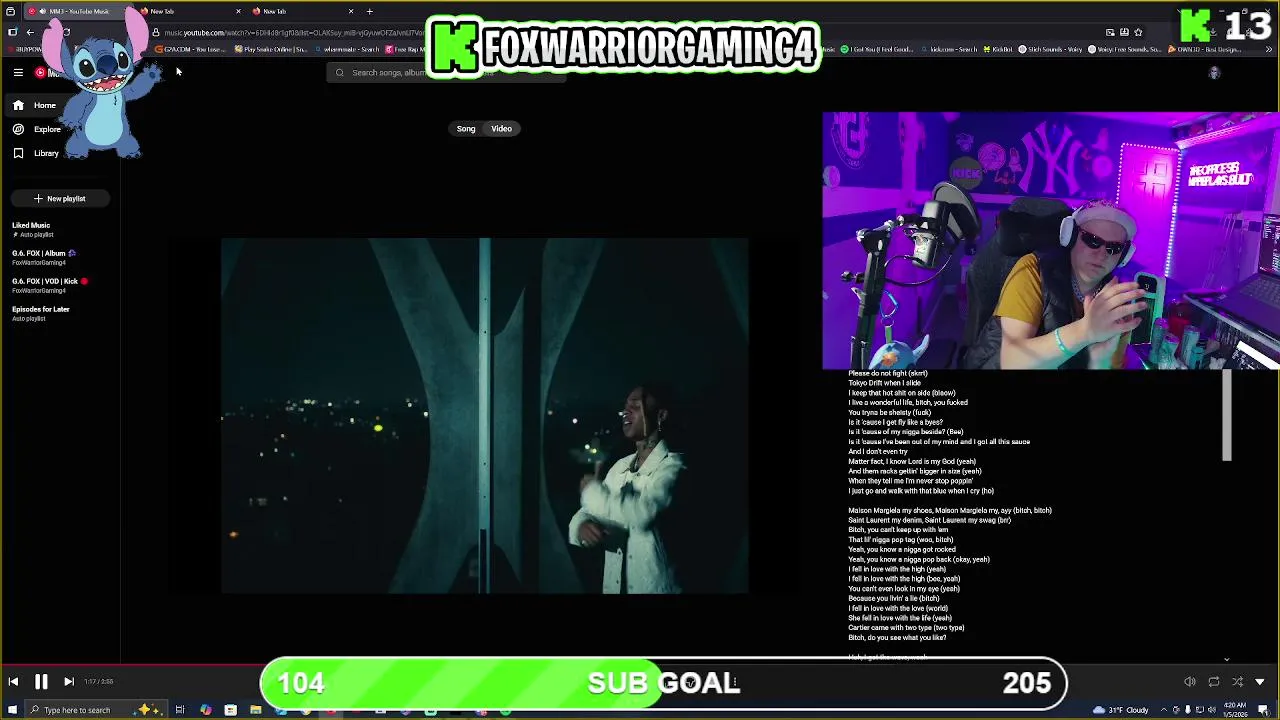Click the search magnifier icon
The height and width of the screenshot is (720, 1280).
point(339,72)
